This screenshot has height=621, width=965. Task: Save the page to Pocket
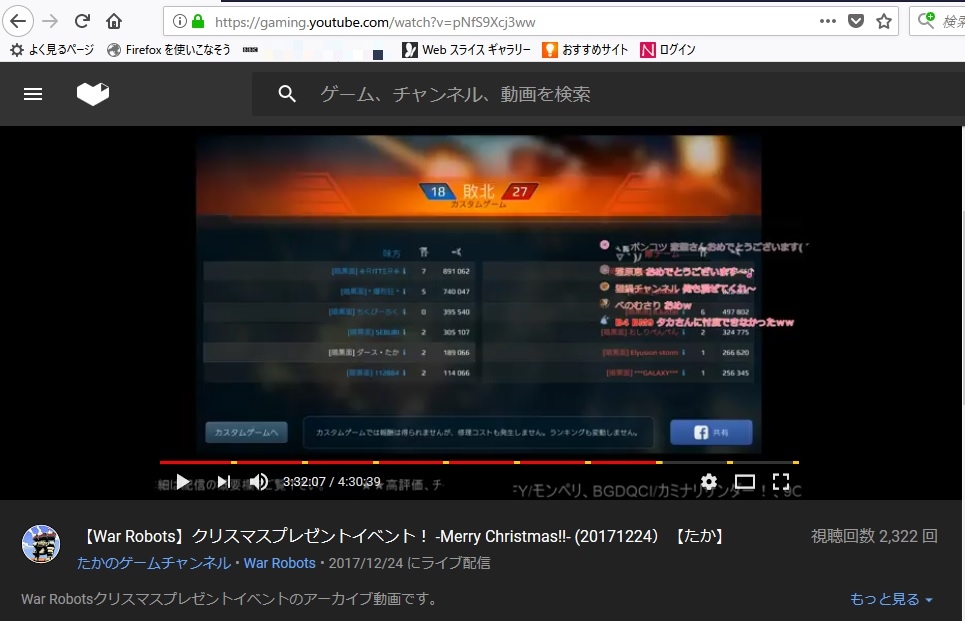coord(856,22)
